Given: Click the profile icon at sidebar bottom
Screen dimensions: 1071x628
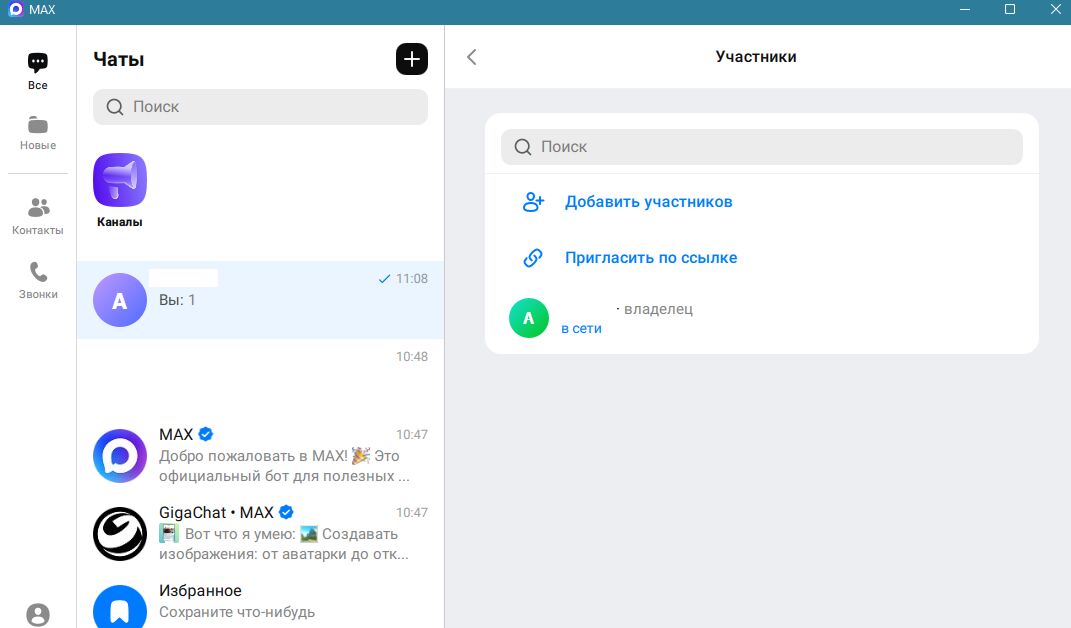Looking at the screenshot, I should [38, 614].
